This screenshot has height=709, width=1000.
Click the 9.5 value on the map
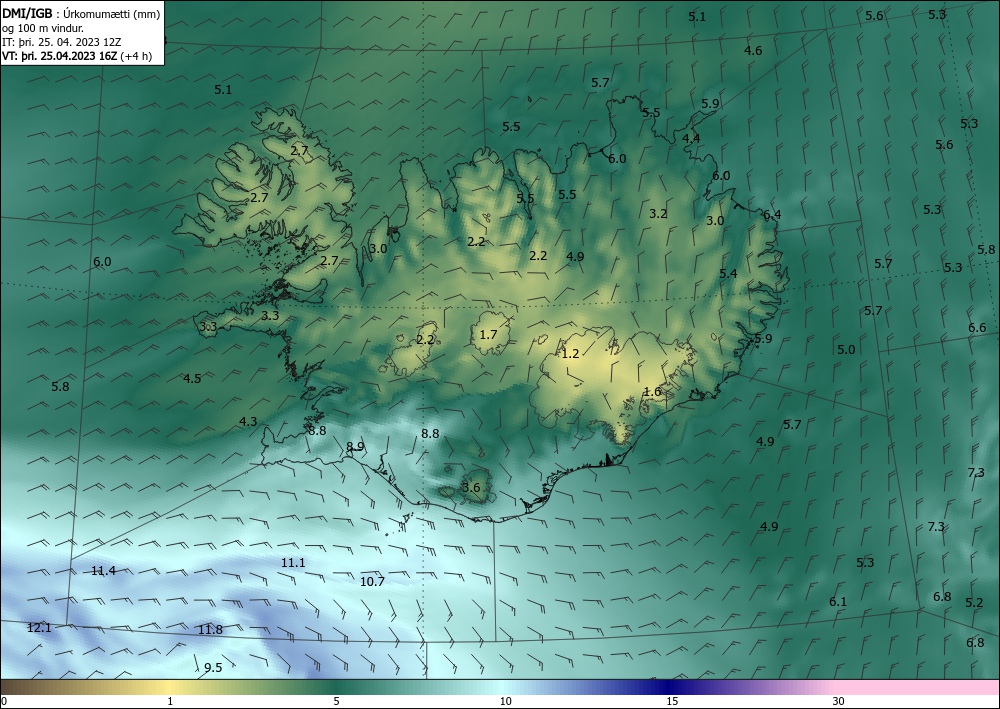(x=213, y=668)
